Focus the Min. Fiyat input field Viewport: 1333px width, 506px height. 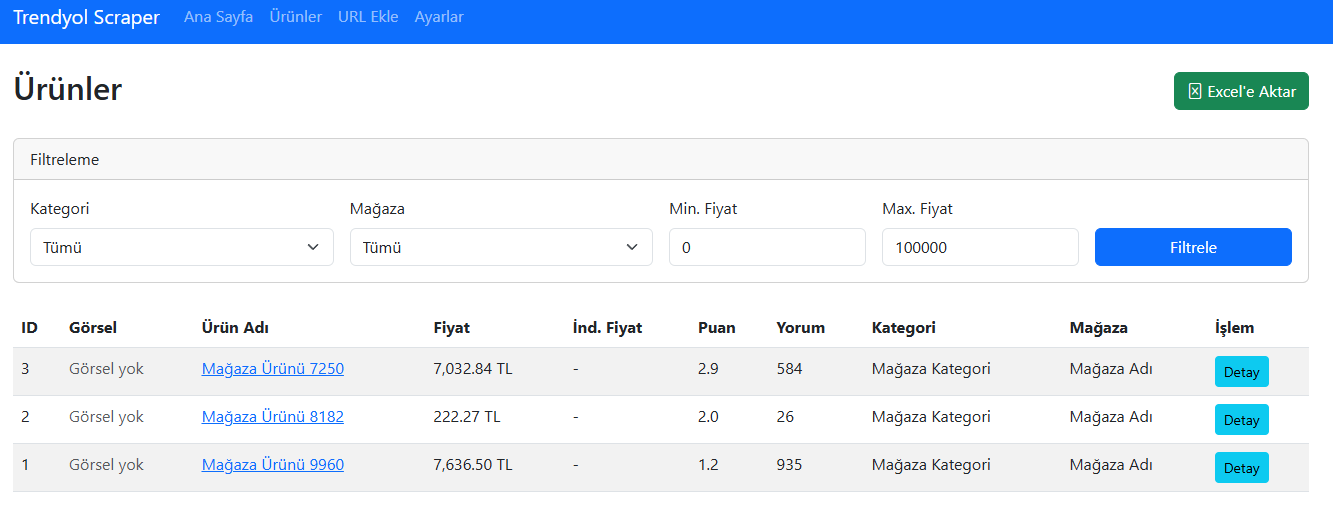767,247
